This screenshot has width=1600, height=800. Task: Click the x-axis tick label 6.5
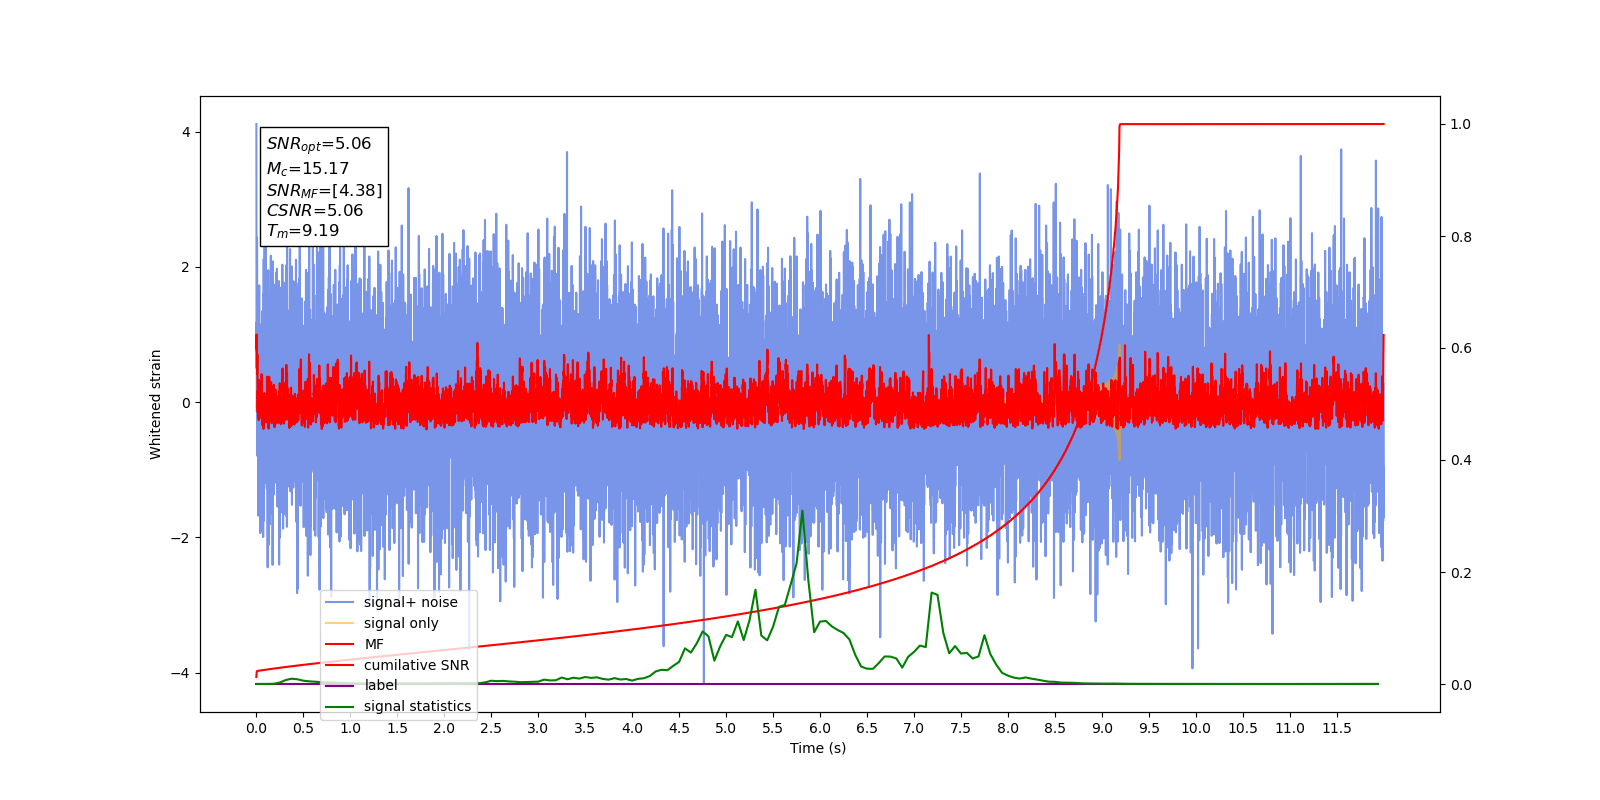click(867, 728)
